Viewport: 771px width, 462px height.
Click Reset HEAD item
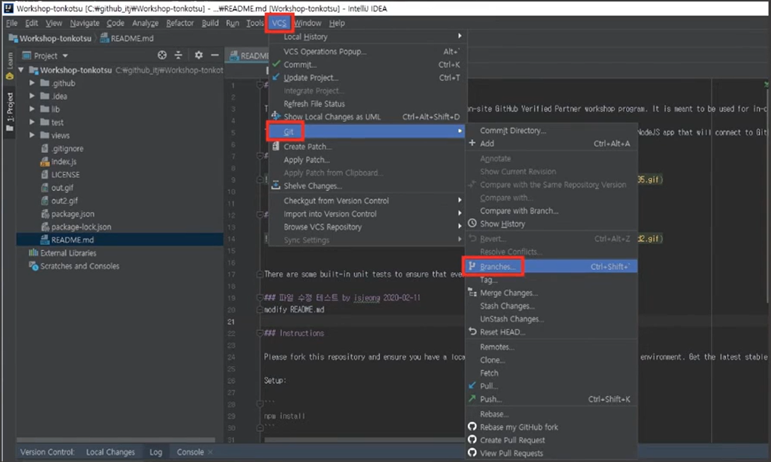(551, 332)
